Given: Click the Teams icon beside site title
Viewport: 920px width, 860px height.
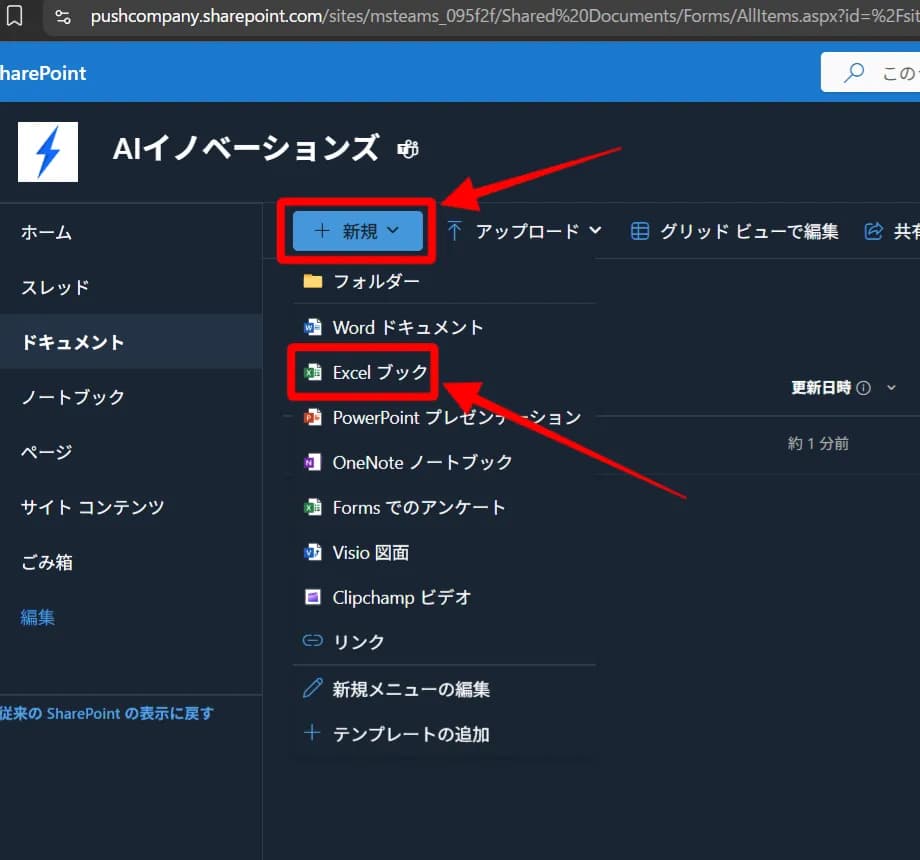Looking at the screenshot, I should pyautogui.click(x=408, y=150).
